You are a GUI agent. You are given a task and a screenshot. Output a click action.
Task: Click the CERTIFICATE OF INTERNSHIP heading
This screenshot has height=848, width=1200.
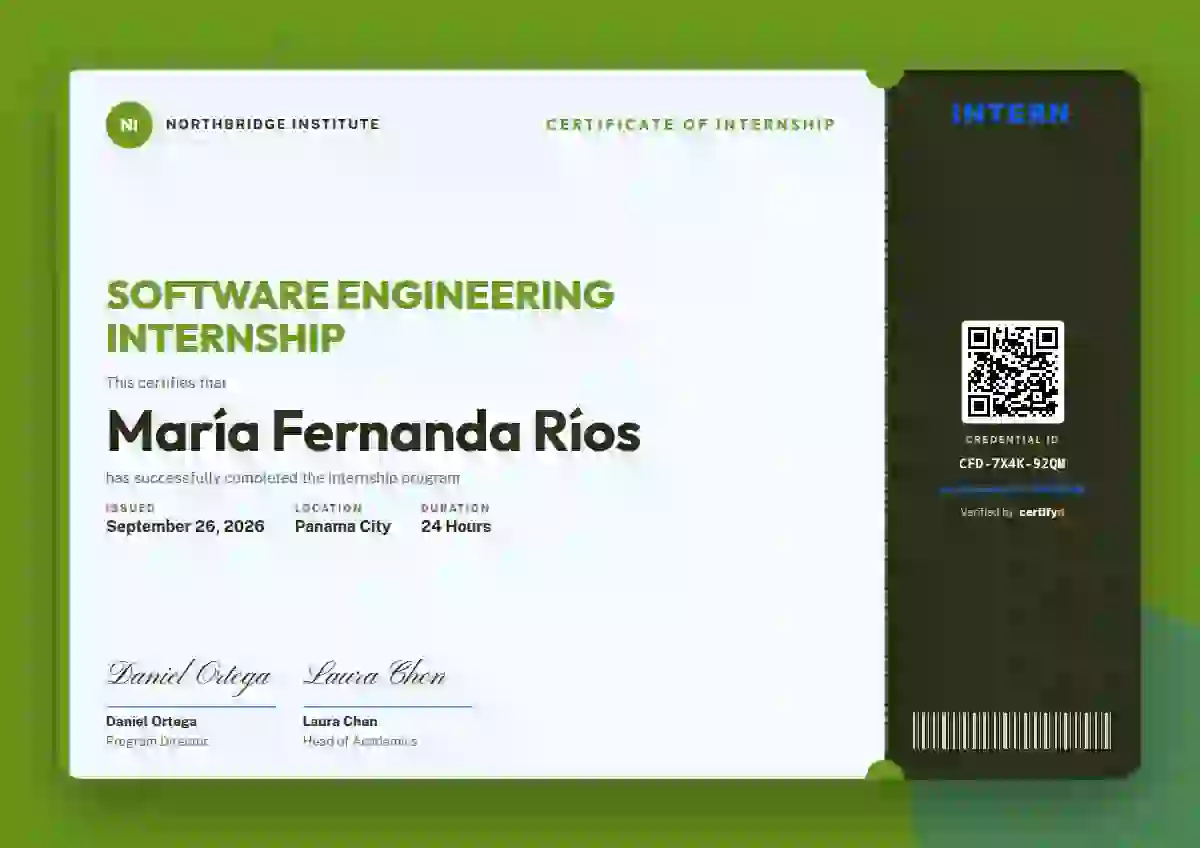click(x=690, y=125)
